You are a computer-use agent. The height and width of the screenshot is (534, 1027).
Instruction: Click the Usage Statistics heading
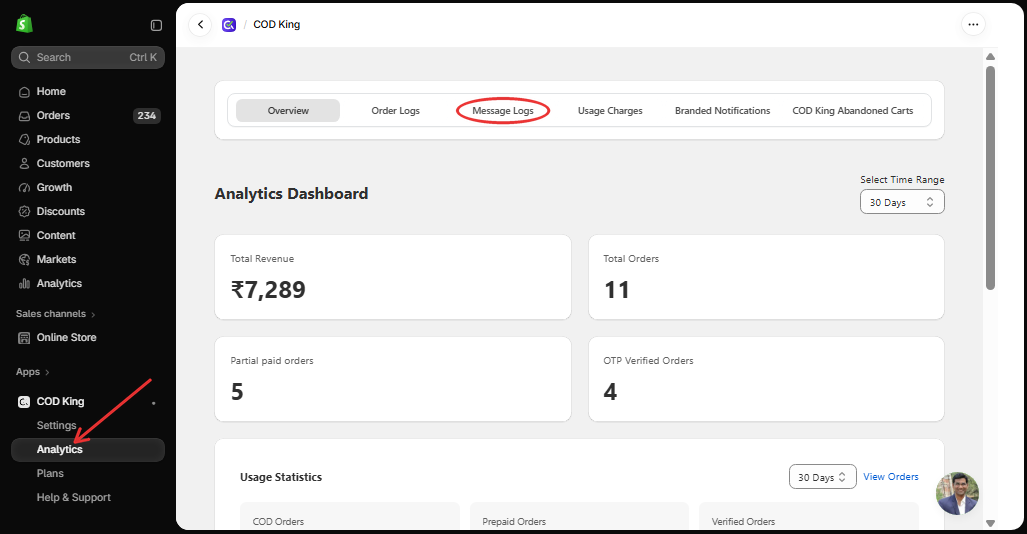tap(281, 477)
